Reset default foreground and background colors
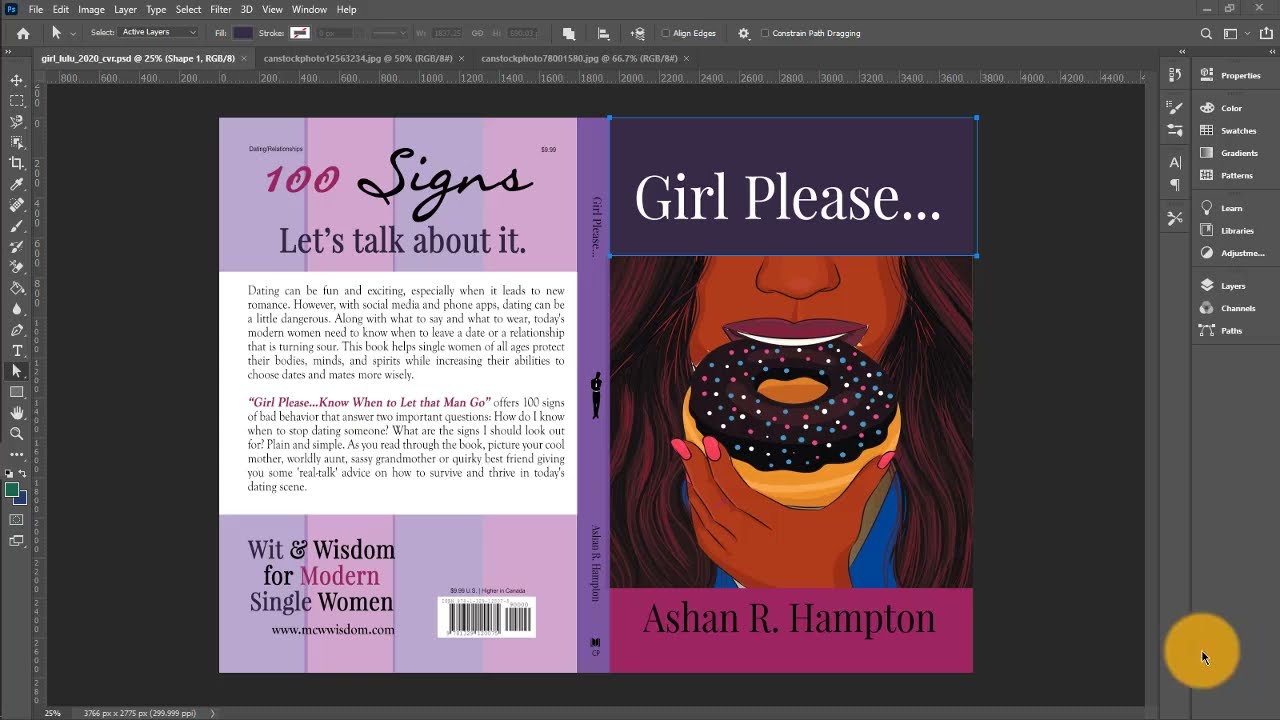Viewport: 1280px width, 720px height. (x=9, y=474)
